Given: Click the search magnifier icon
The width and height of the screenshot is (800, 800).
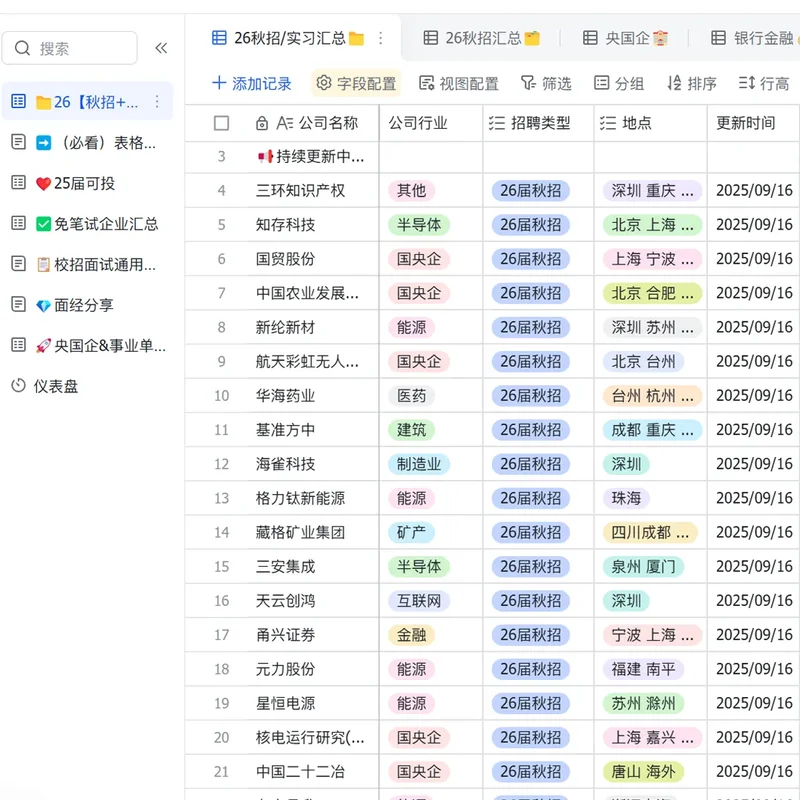Looking at the screenshot, I should click(22, 48).
